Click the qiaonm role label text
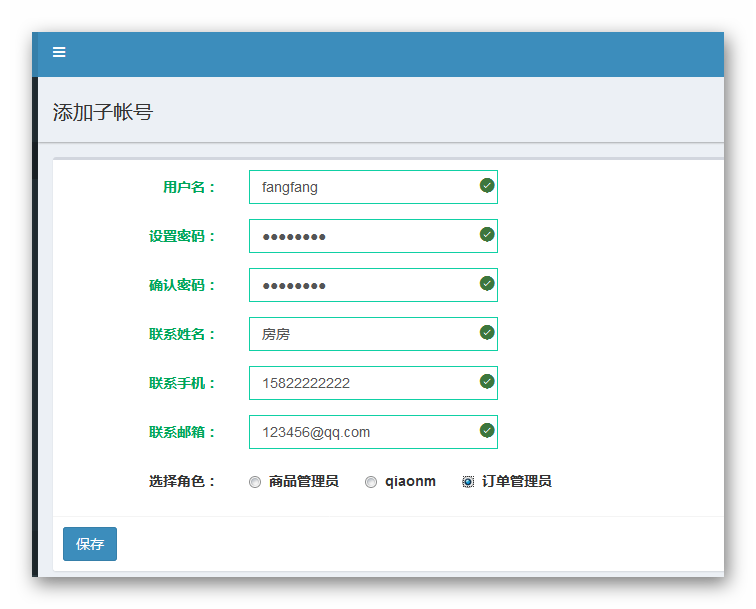 (410, 481)
